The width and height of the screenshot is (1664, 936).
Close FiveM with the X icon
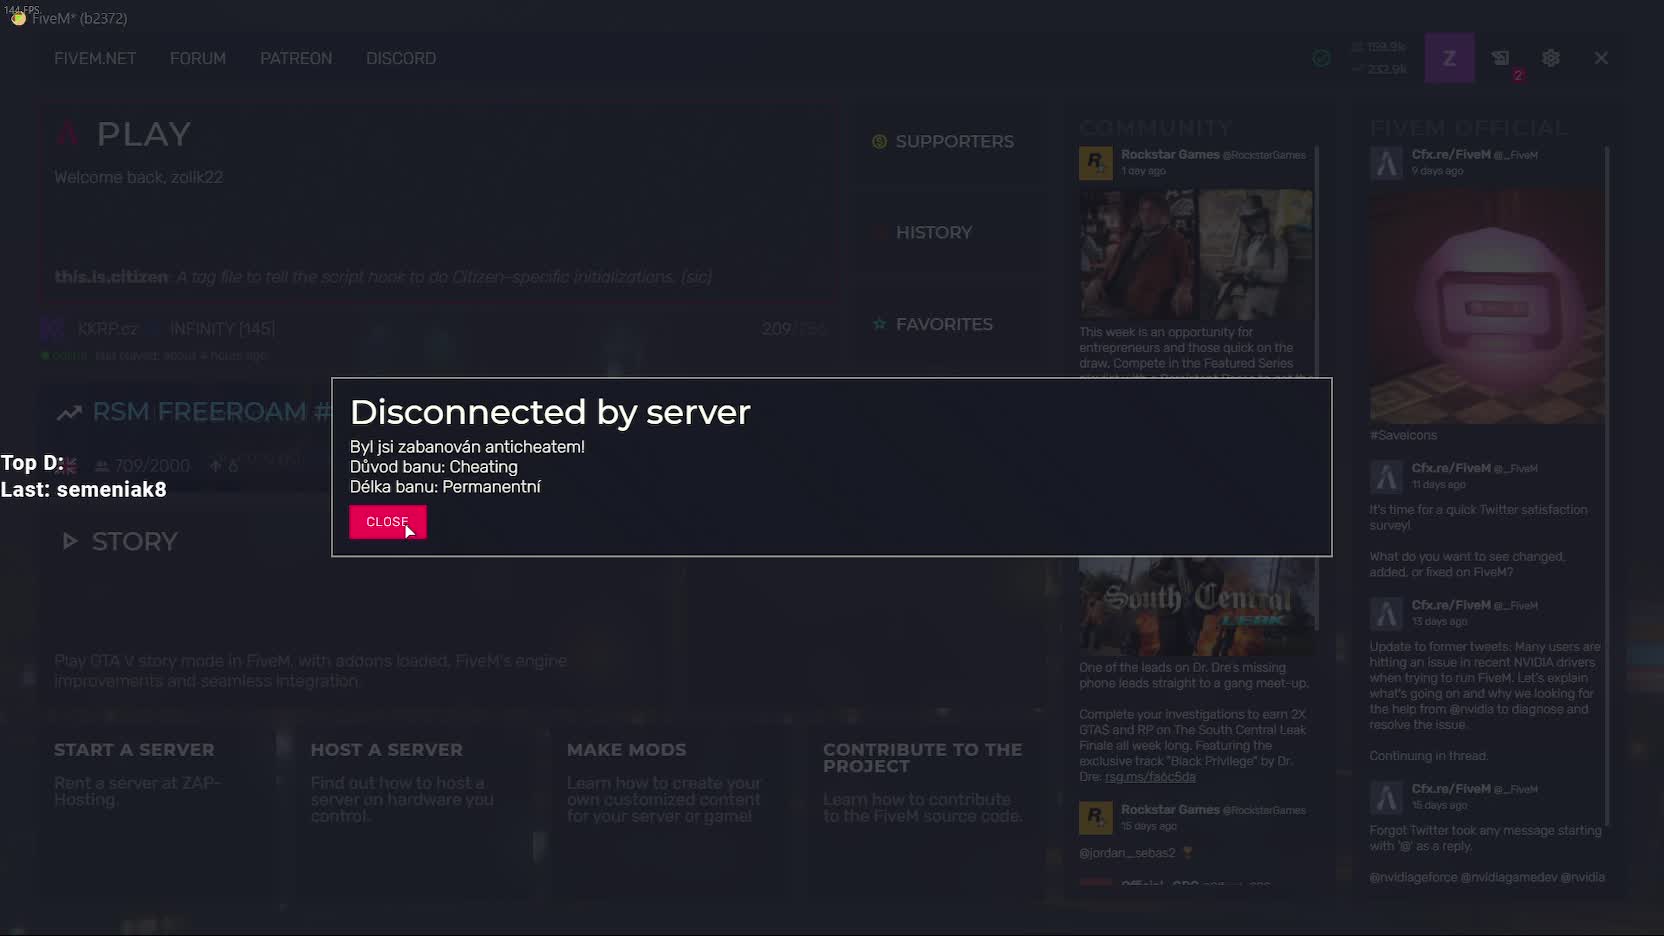pyautogui.click(x=1601, y=58)
